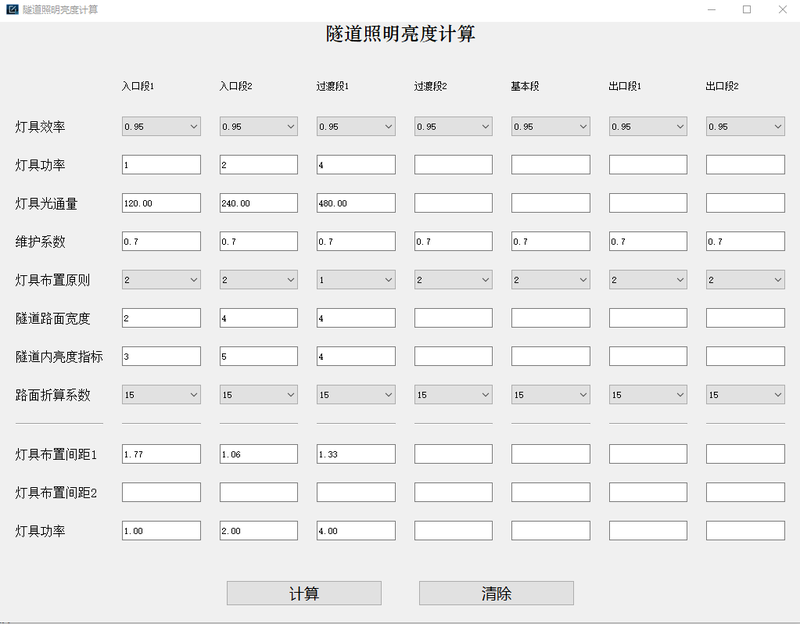Viewport: 800px width, 624px height.
Task: Select result 灯具功率 field showing 4.00
Action: coord(356,531)
